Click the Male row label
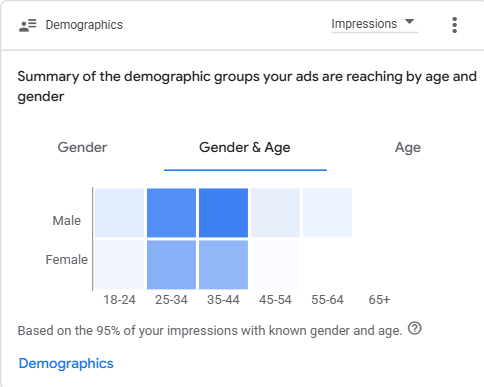 click(67, 221)
